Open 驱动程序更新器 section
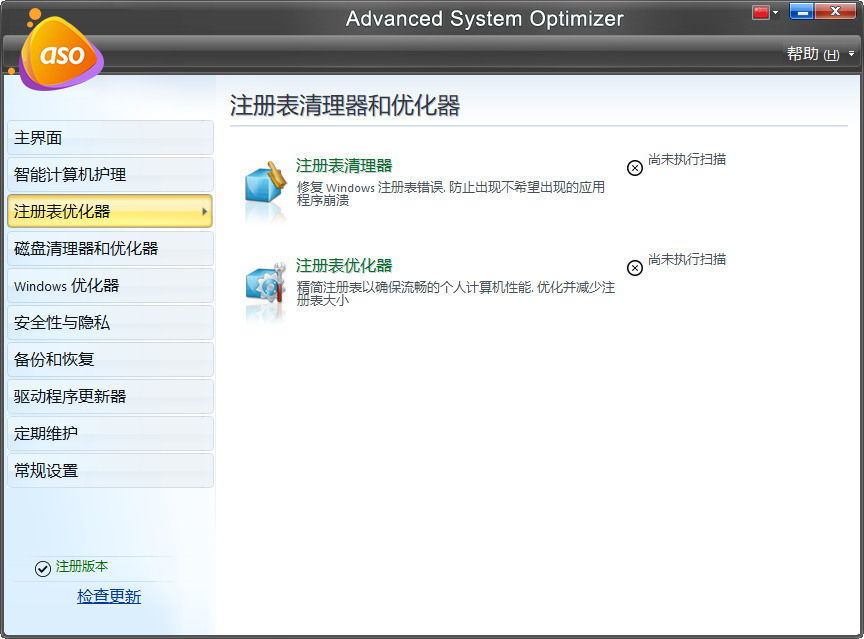Image resolution: width=864 pixels, height=639 pixels. [110, 396]
